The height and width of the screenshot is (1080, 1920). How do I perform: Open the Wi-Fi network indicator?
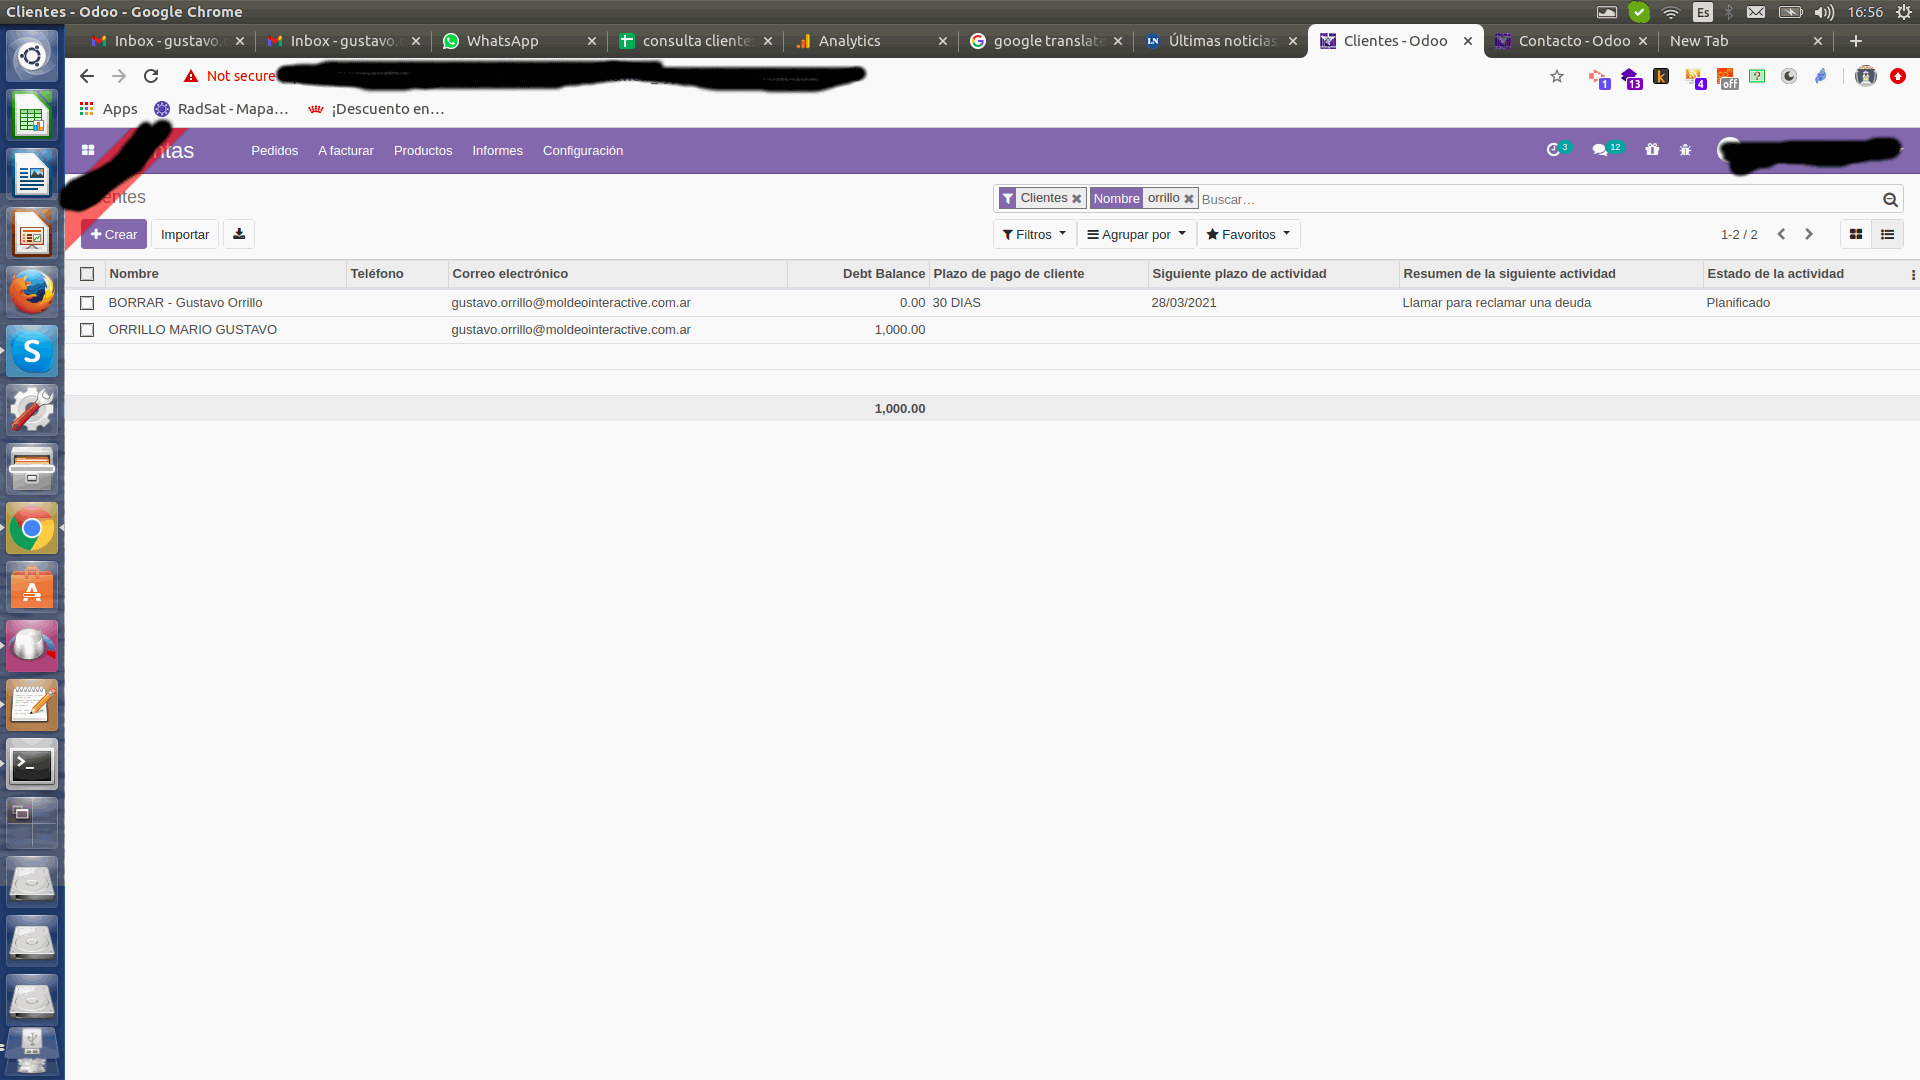tap(1670, 12)
